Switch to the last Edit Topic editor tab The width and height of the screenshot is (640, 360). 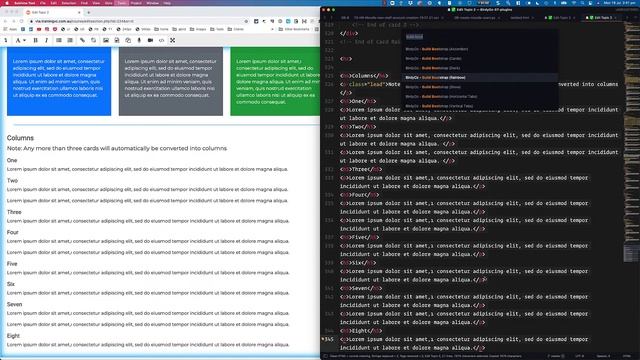(602, 18)
